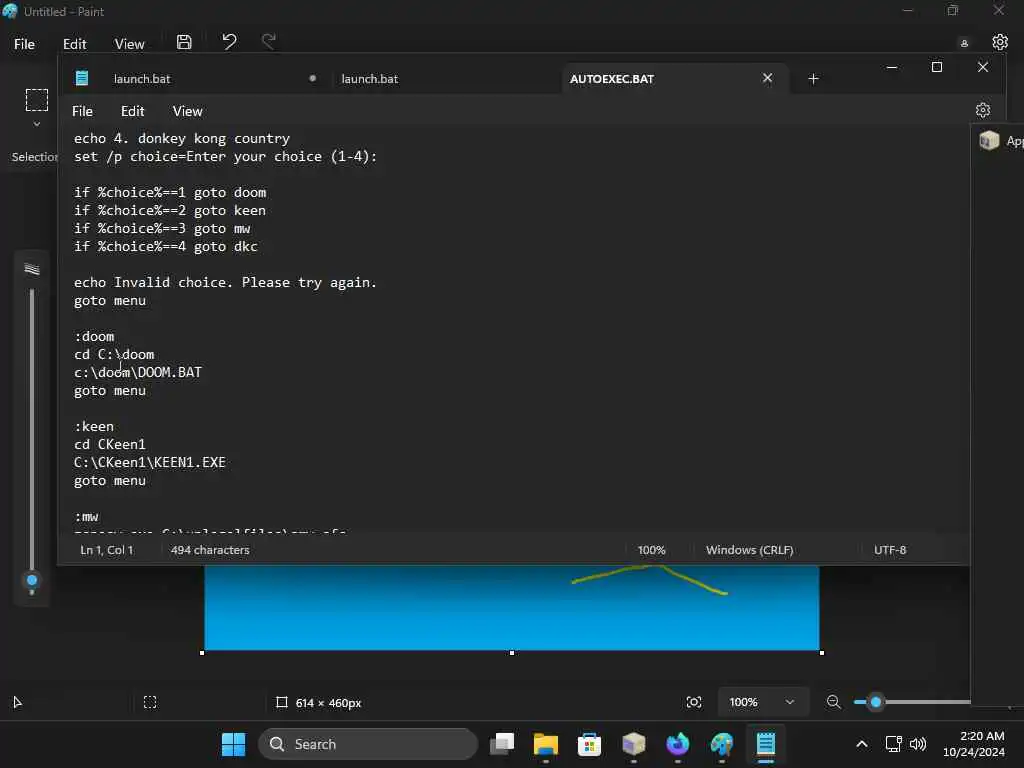Click the fit to window icon in Paint
The image size is (1024, 768).
coord(694,702)
